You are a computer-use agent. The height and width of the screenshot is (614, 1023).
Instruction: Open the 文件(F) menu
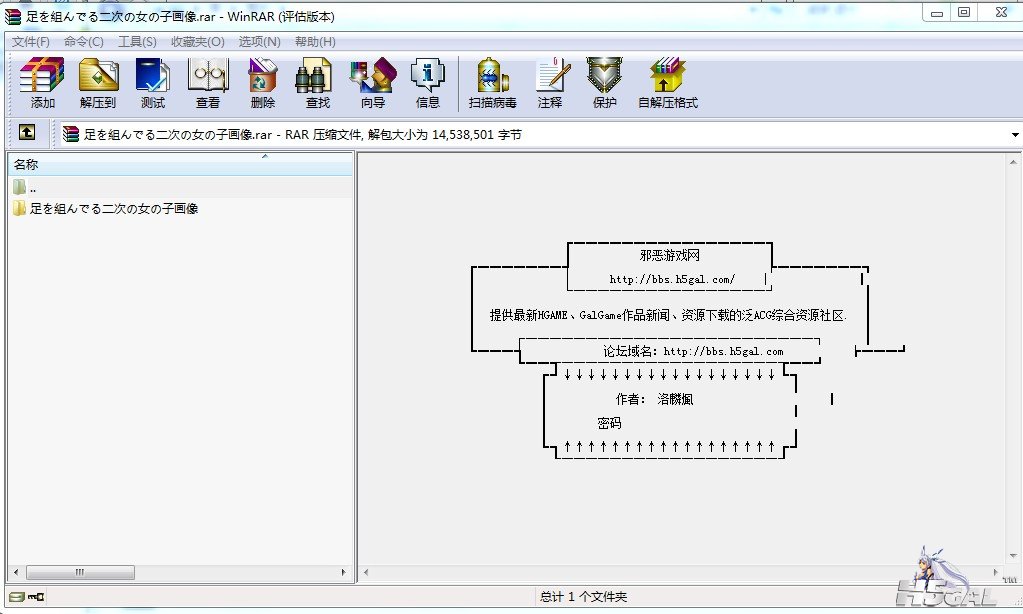[31, 42]
